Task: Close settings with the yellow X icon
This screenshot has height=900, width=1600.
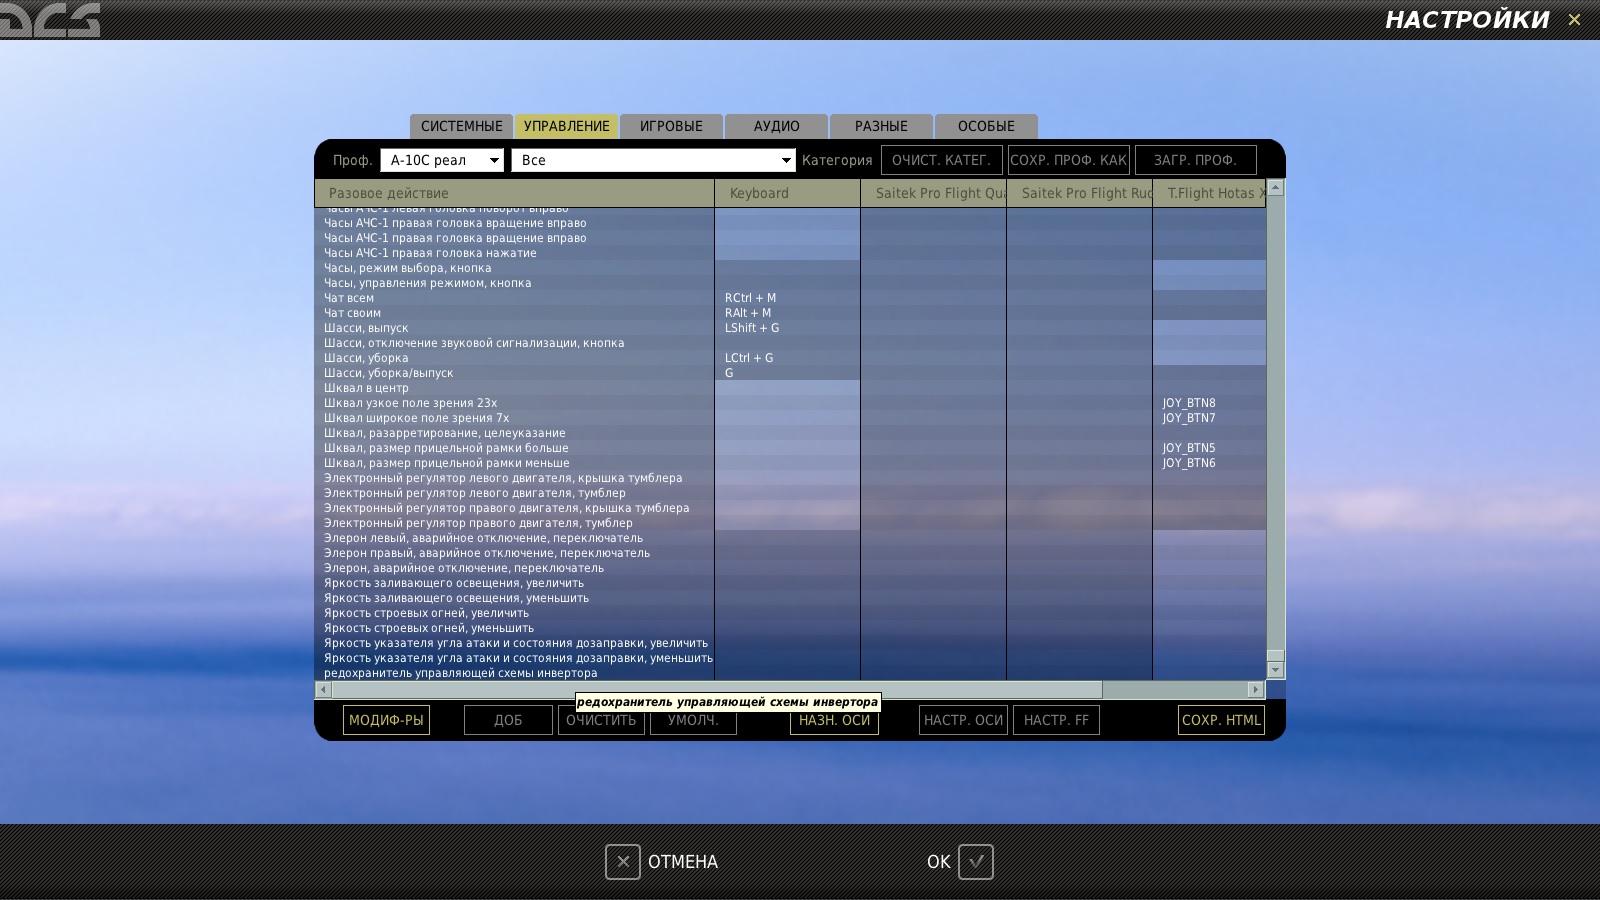Action: click(x=1574, y=19)
